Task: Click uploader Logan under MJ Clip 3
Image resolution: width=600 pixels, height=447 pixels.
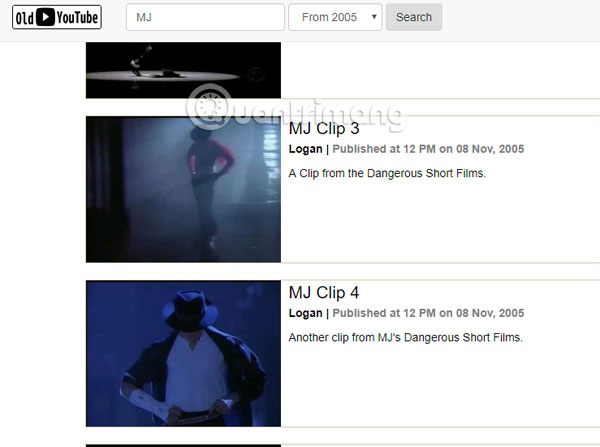Action: (x=305, y=149)
